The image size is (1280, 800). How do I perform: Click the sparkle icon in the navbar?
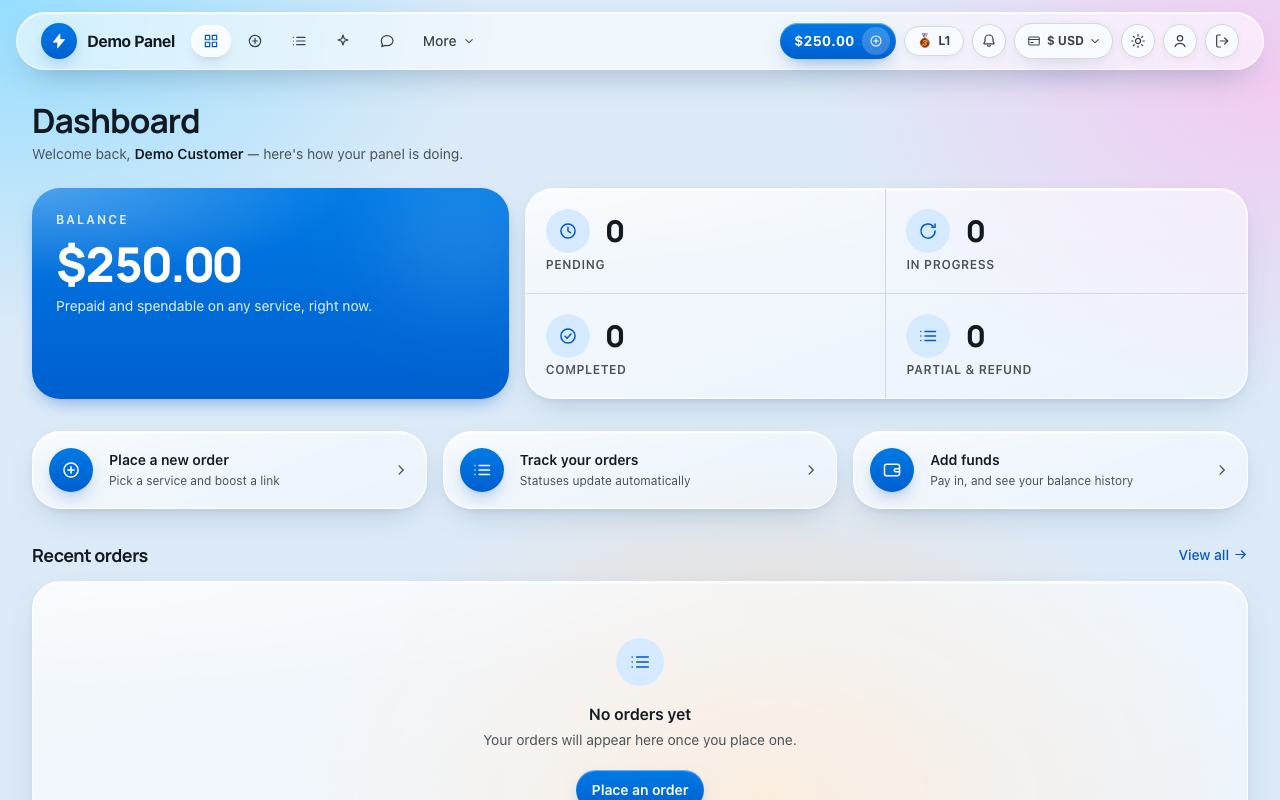[343, 41]
